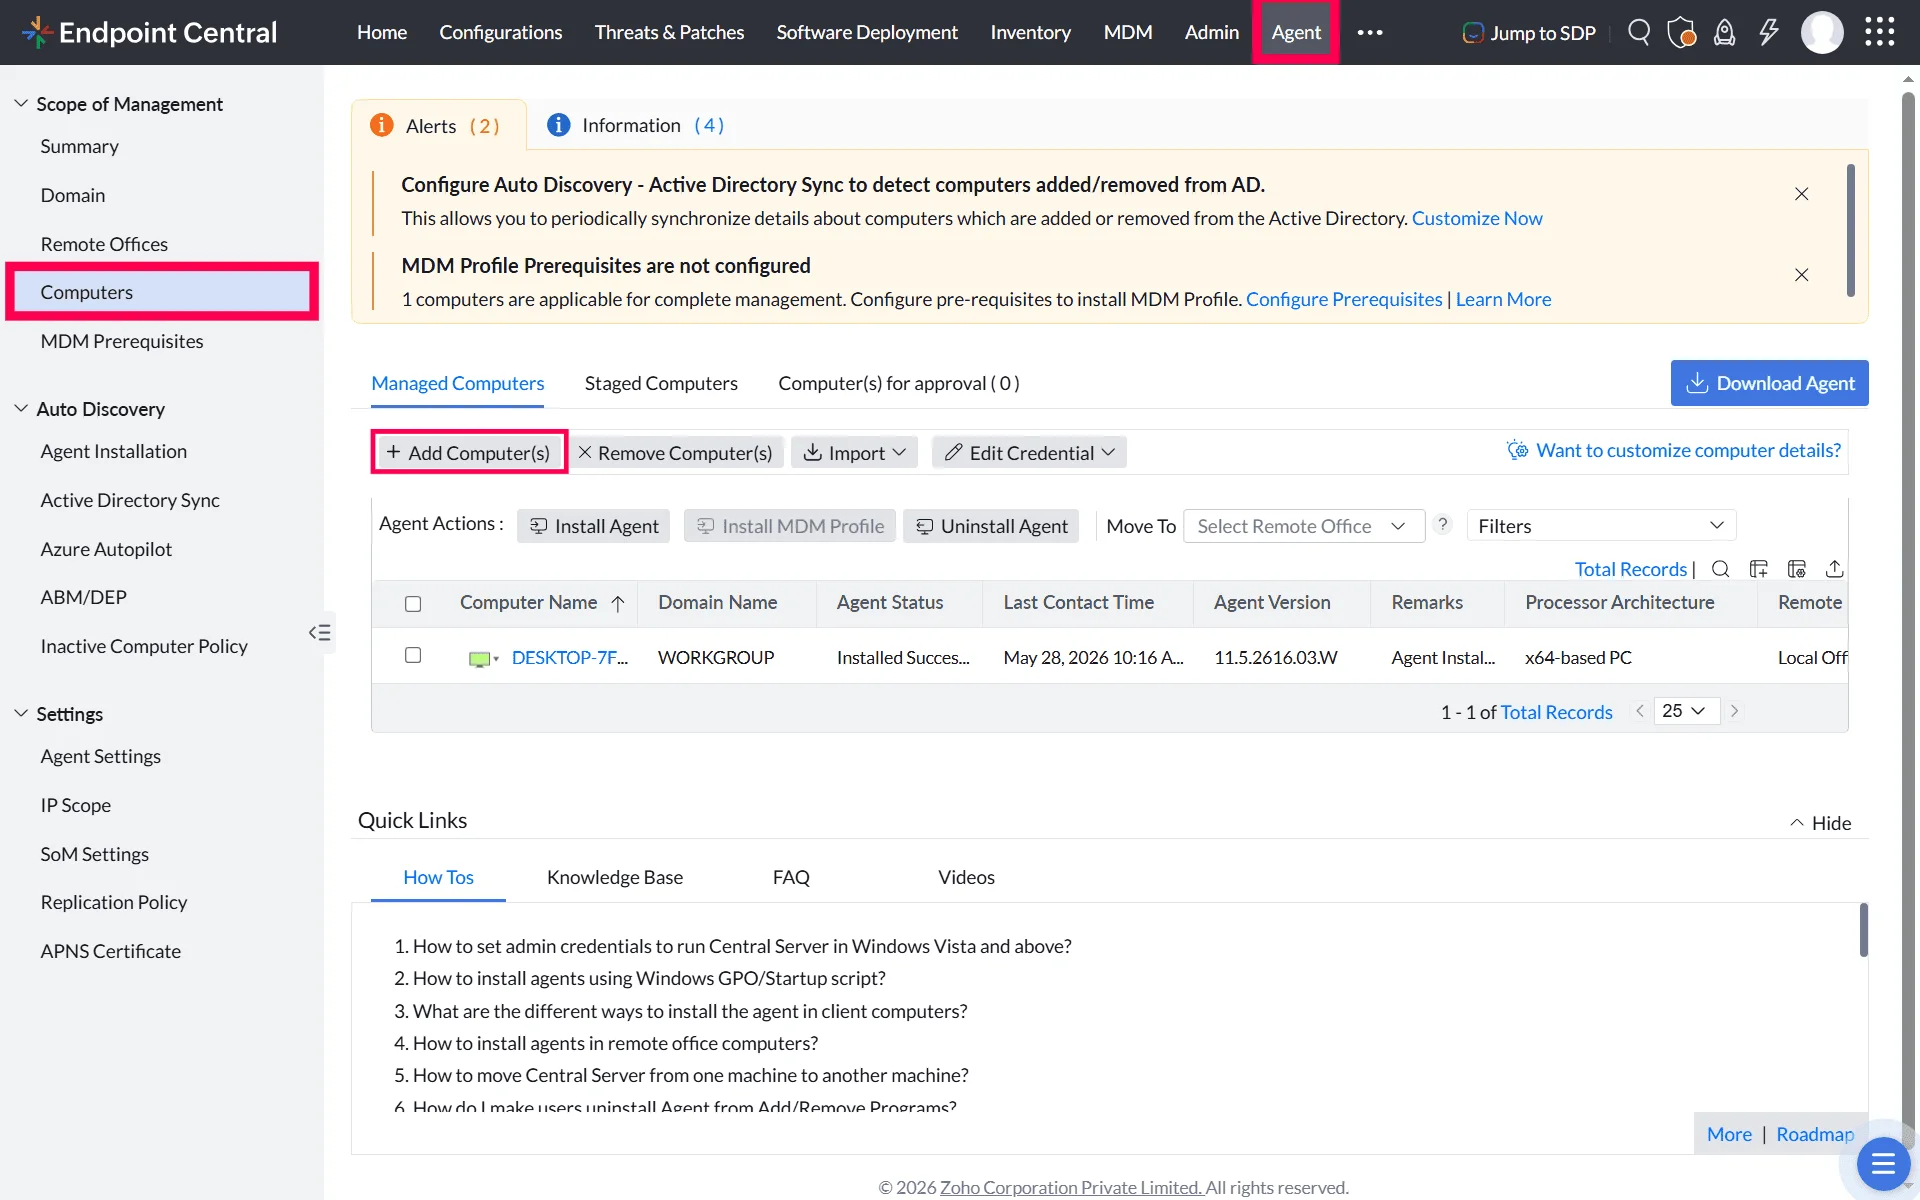Click the Endpoint Central logo

point(149,32)
